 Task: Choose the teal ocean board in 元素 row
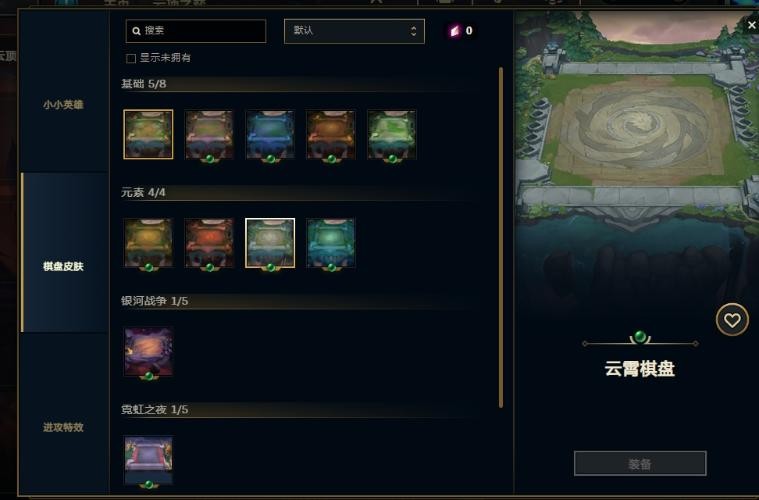click(x=331, y=243)
